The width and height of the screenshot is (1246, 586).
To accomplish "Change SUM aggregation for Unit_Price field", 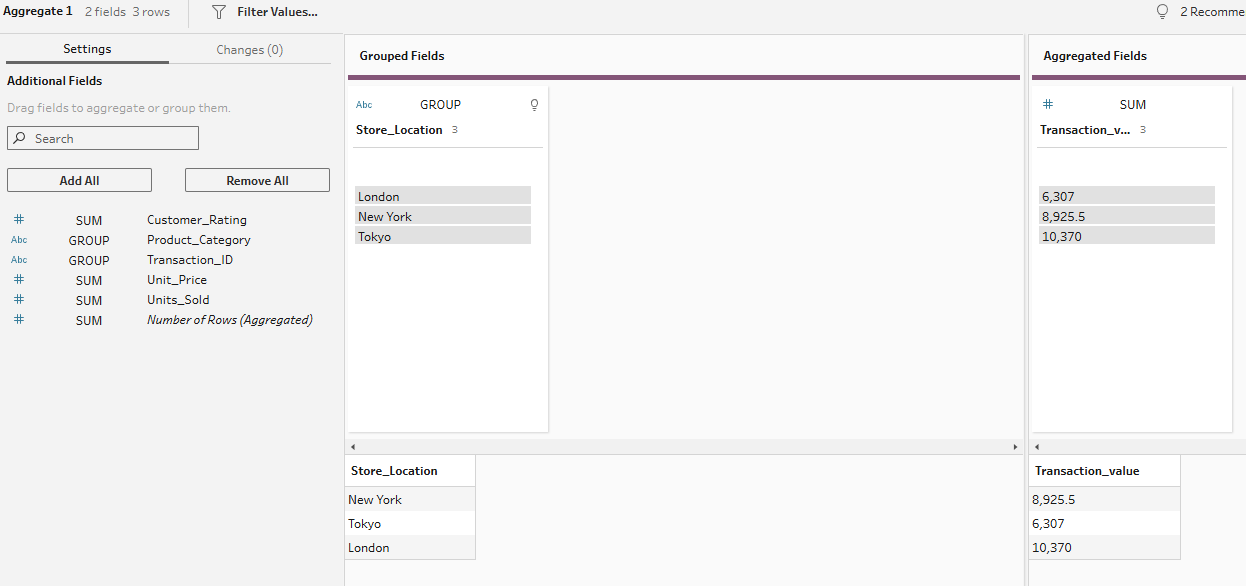I will pyautogui.click(x=89, y=281).
